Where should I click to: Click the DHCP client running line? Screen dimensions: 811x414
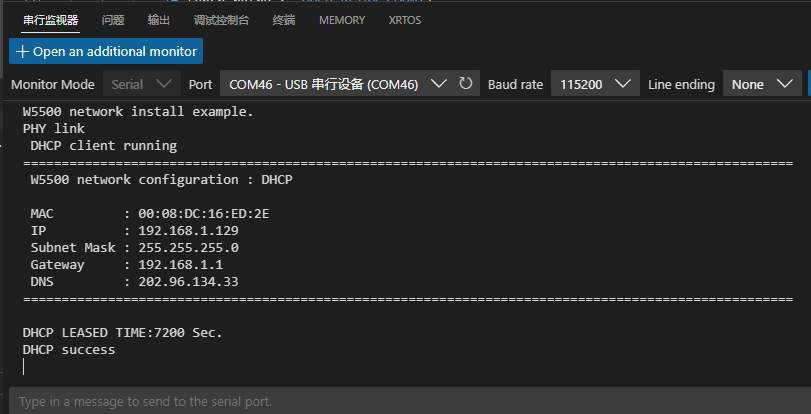point(103,145)
